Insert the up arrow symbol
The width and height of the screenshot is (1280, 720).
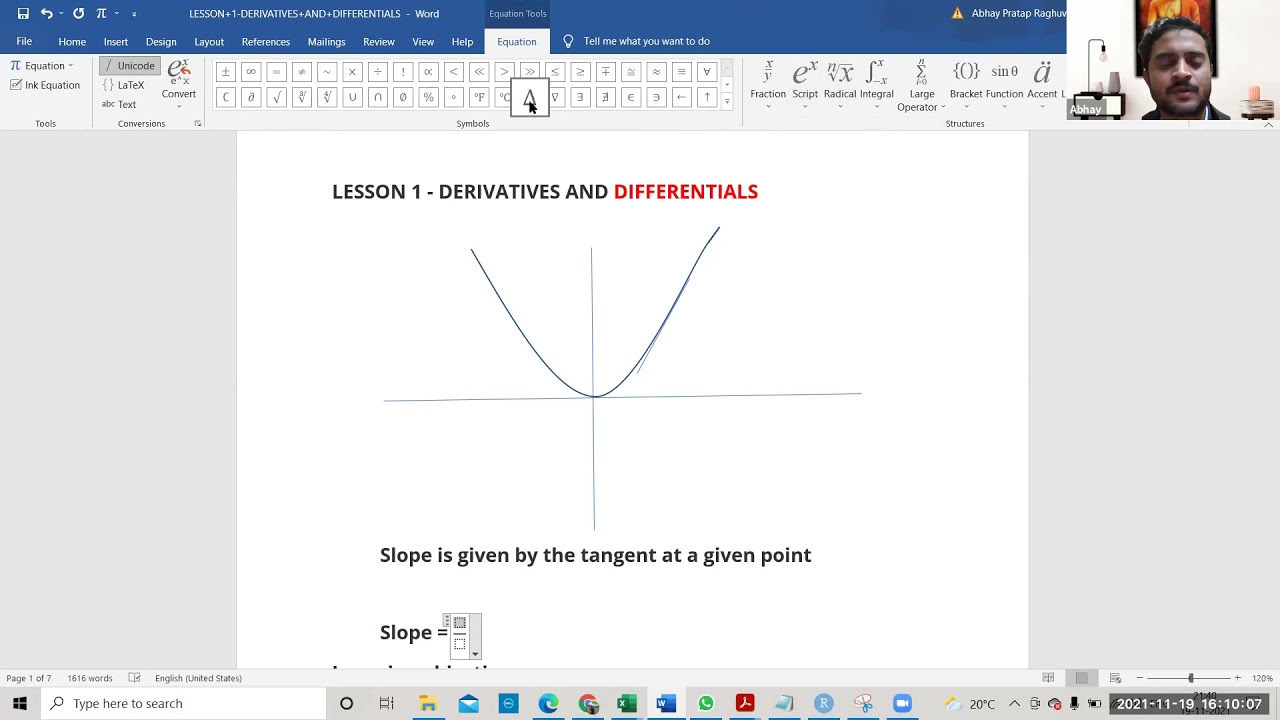point(707,97)
